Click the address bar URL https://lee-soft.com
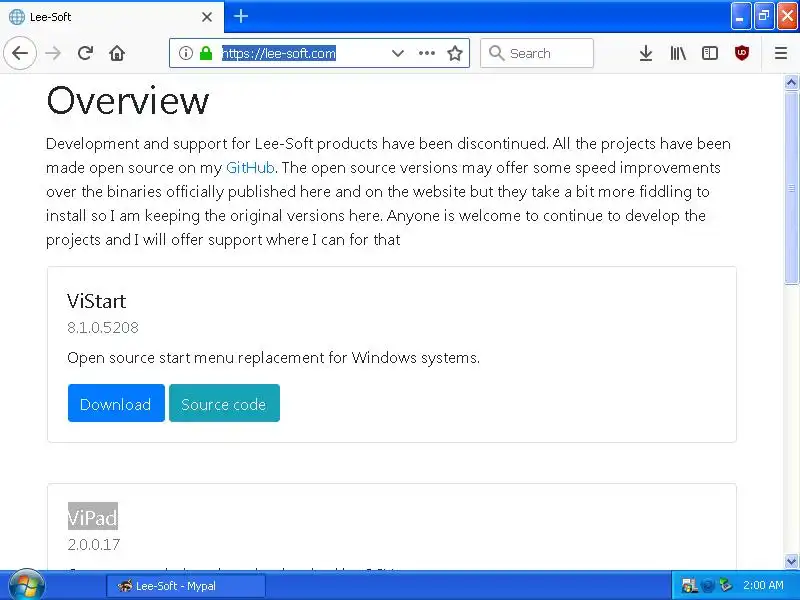This screenshot has height=600, width=800. click(279, 53)
